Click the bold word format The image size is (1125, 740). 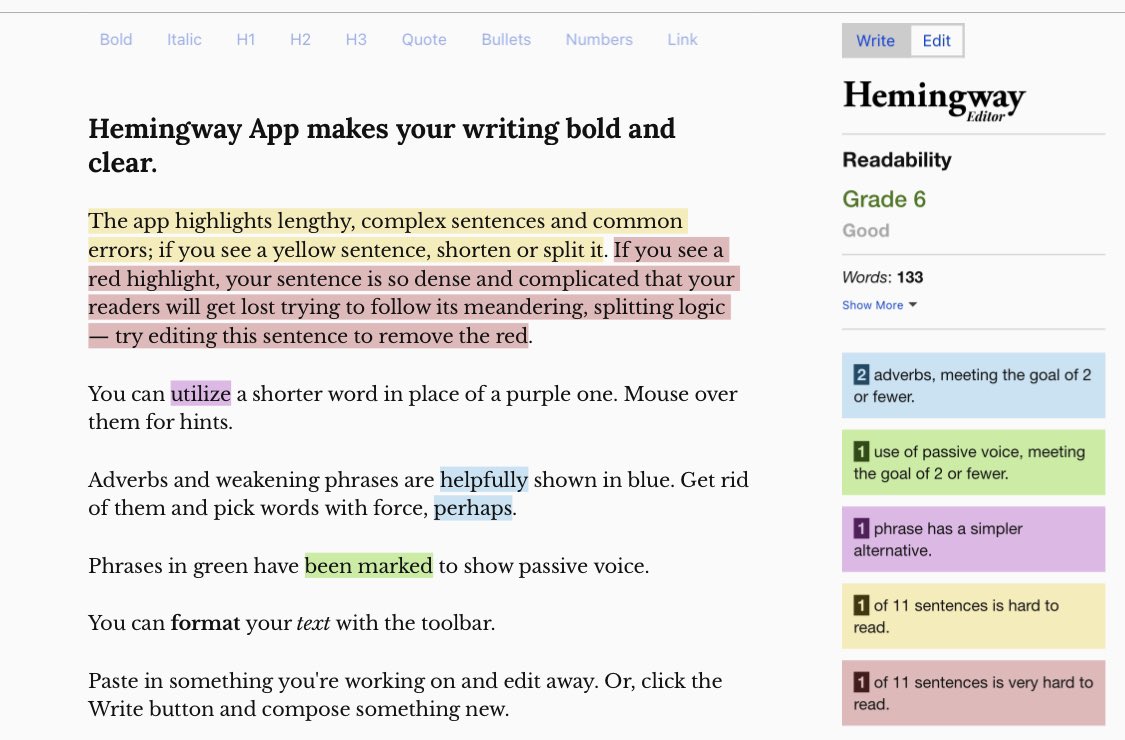point(205,622)
